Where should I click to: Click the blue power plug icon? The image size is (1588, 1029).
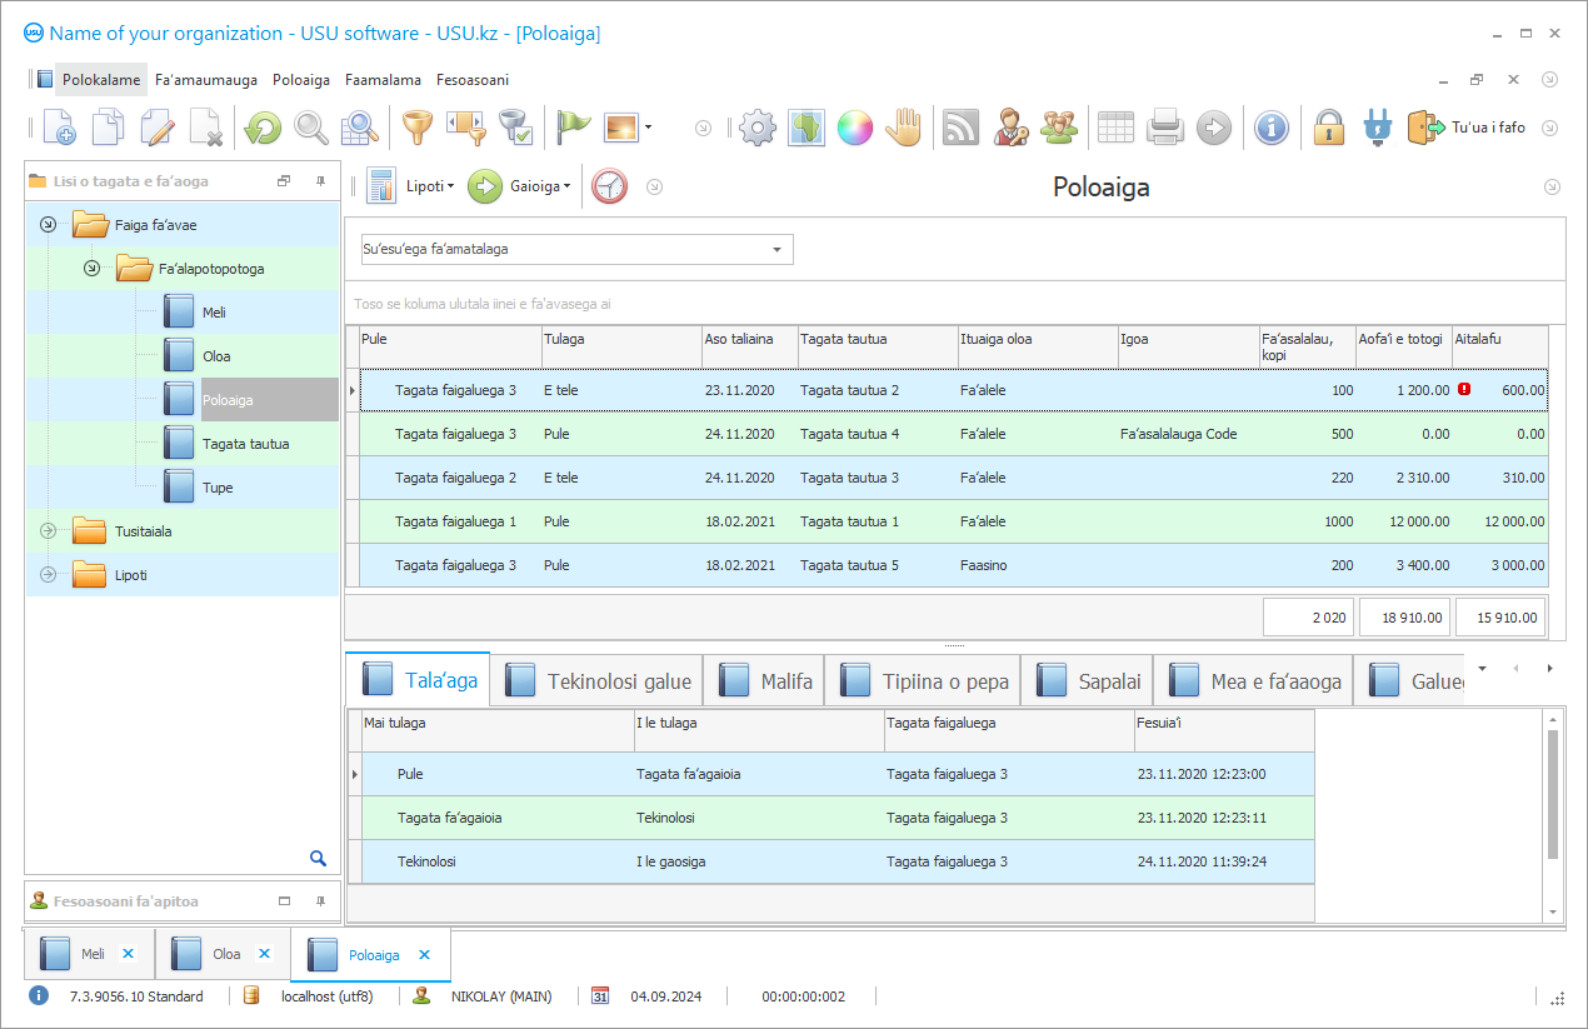tap(1377, 128)
